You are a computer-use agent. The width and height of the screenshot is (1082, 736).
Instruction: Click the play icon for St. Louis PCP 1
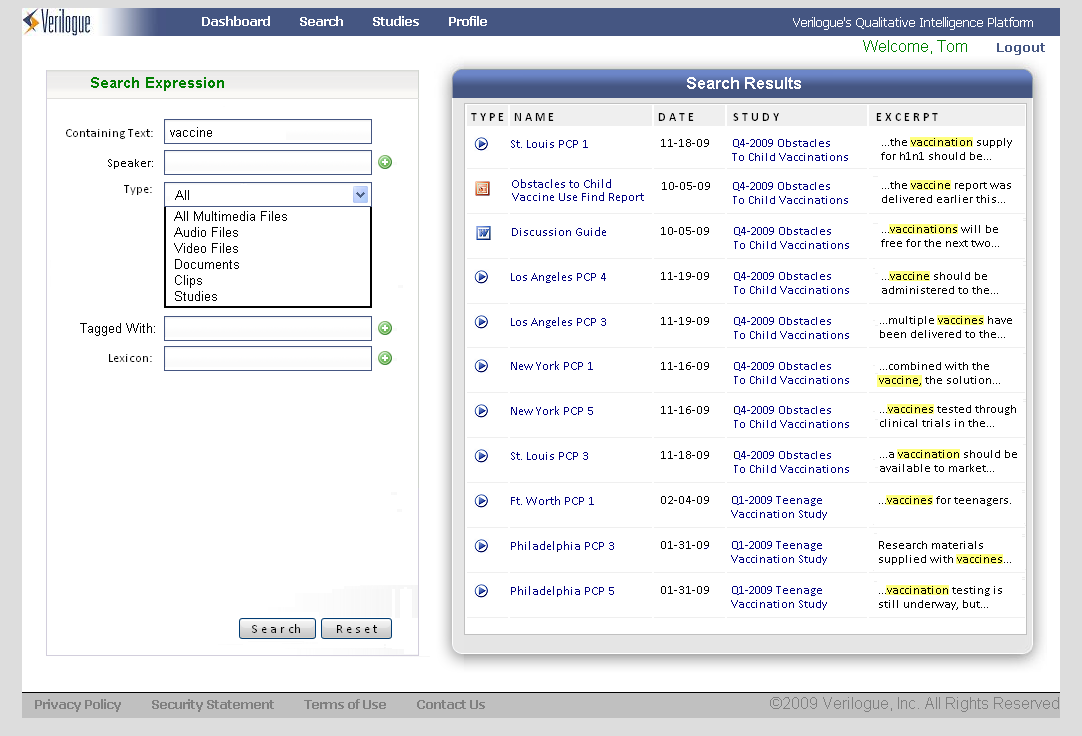[x=481, y=144]
